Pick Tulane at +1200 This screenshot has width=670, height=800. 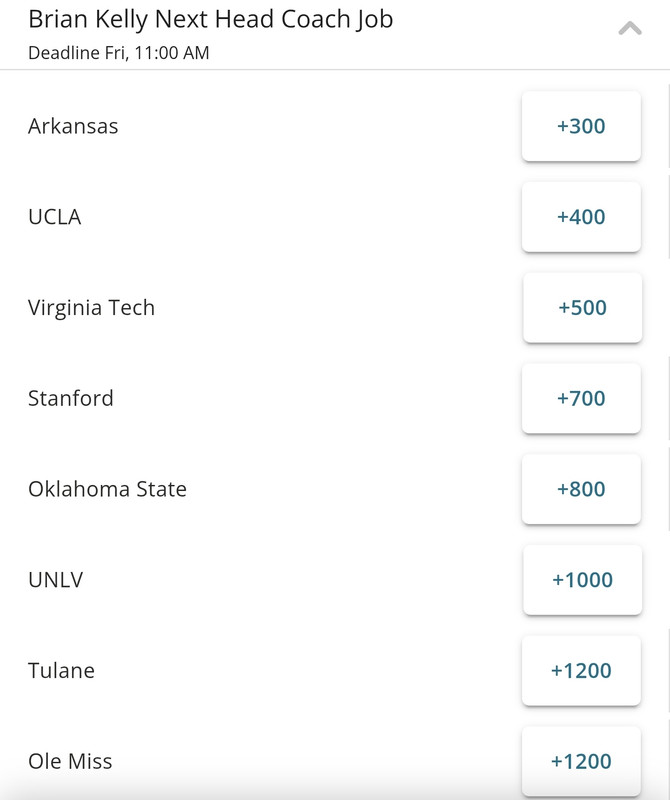581,671
